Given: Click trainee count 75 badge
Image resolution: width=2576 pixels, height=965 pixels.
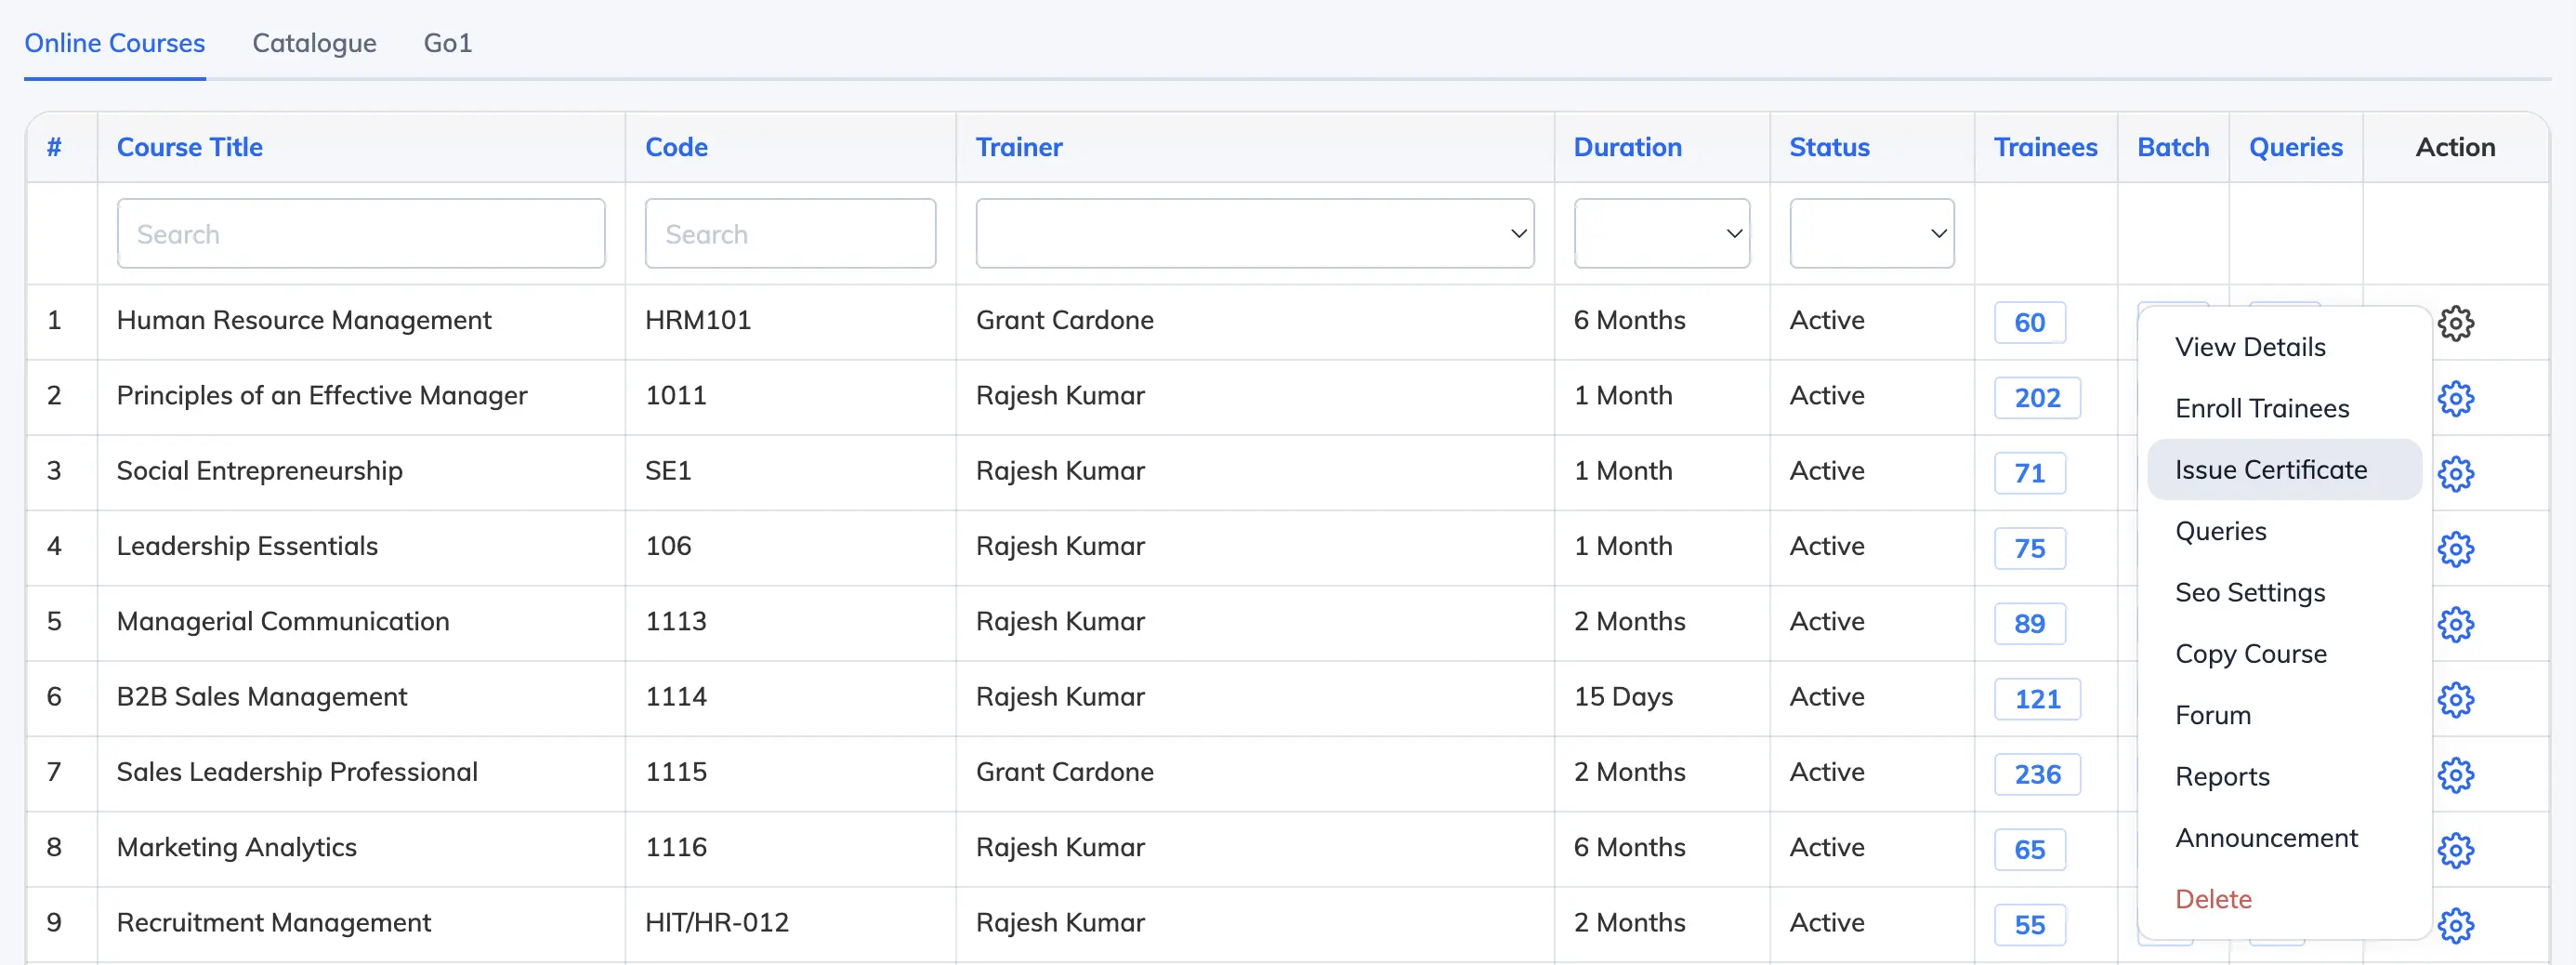Looking at the screenshot, I should 2029,549.
